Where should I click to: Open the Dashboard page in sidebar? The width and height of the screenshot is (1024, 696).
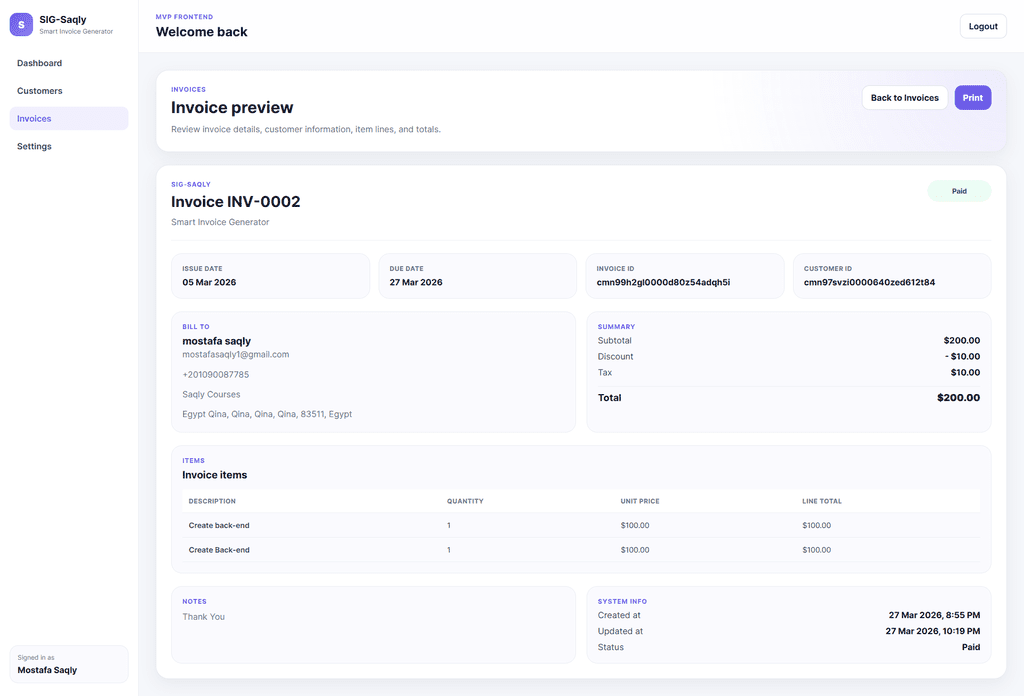tap(40, 63)
